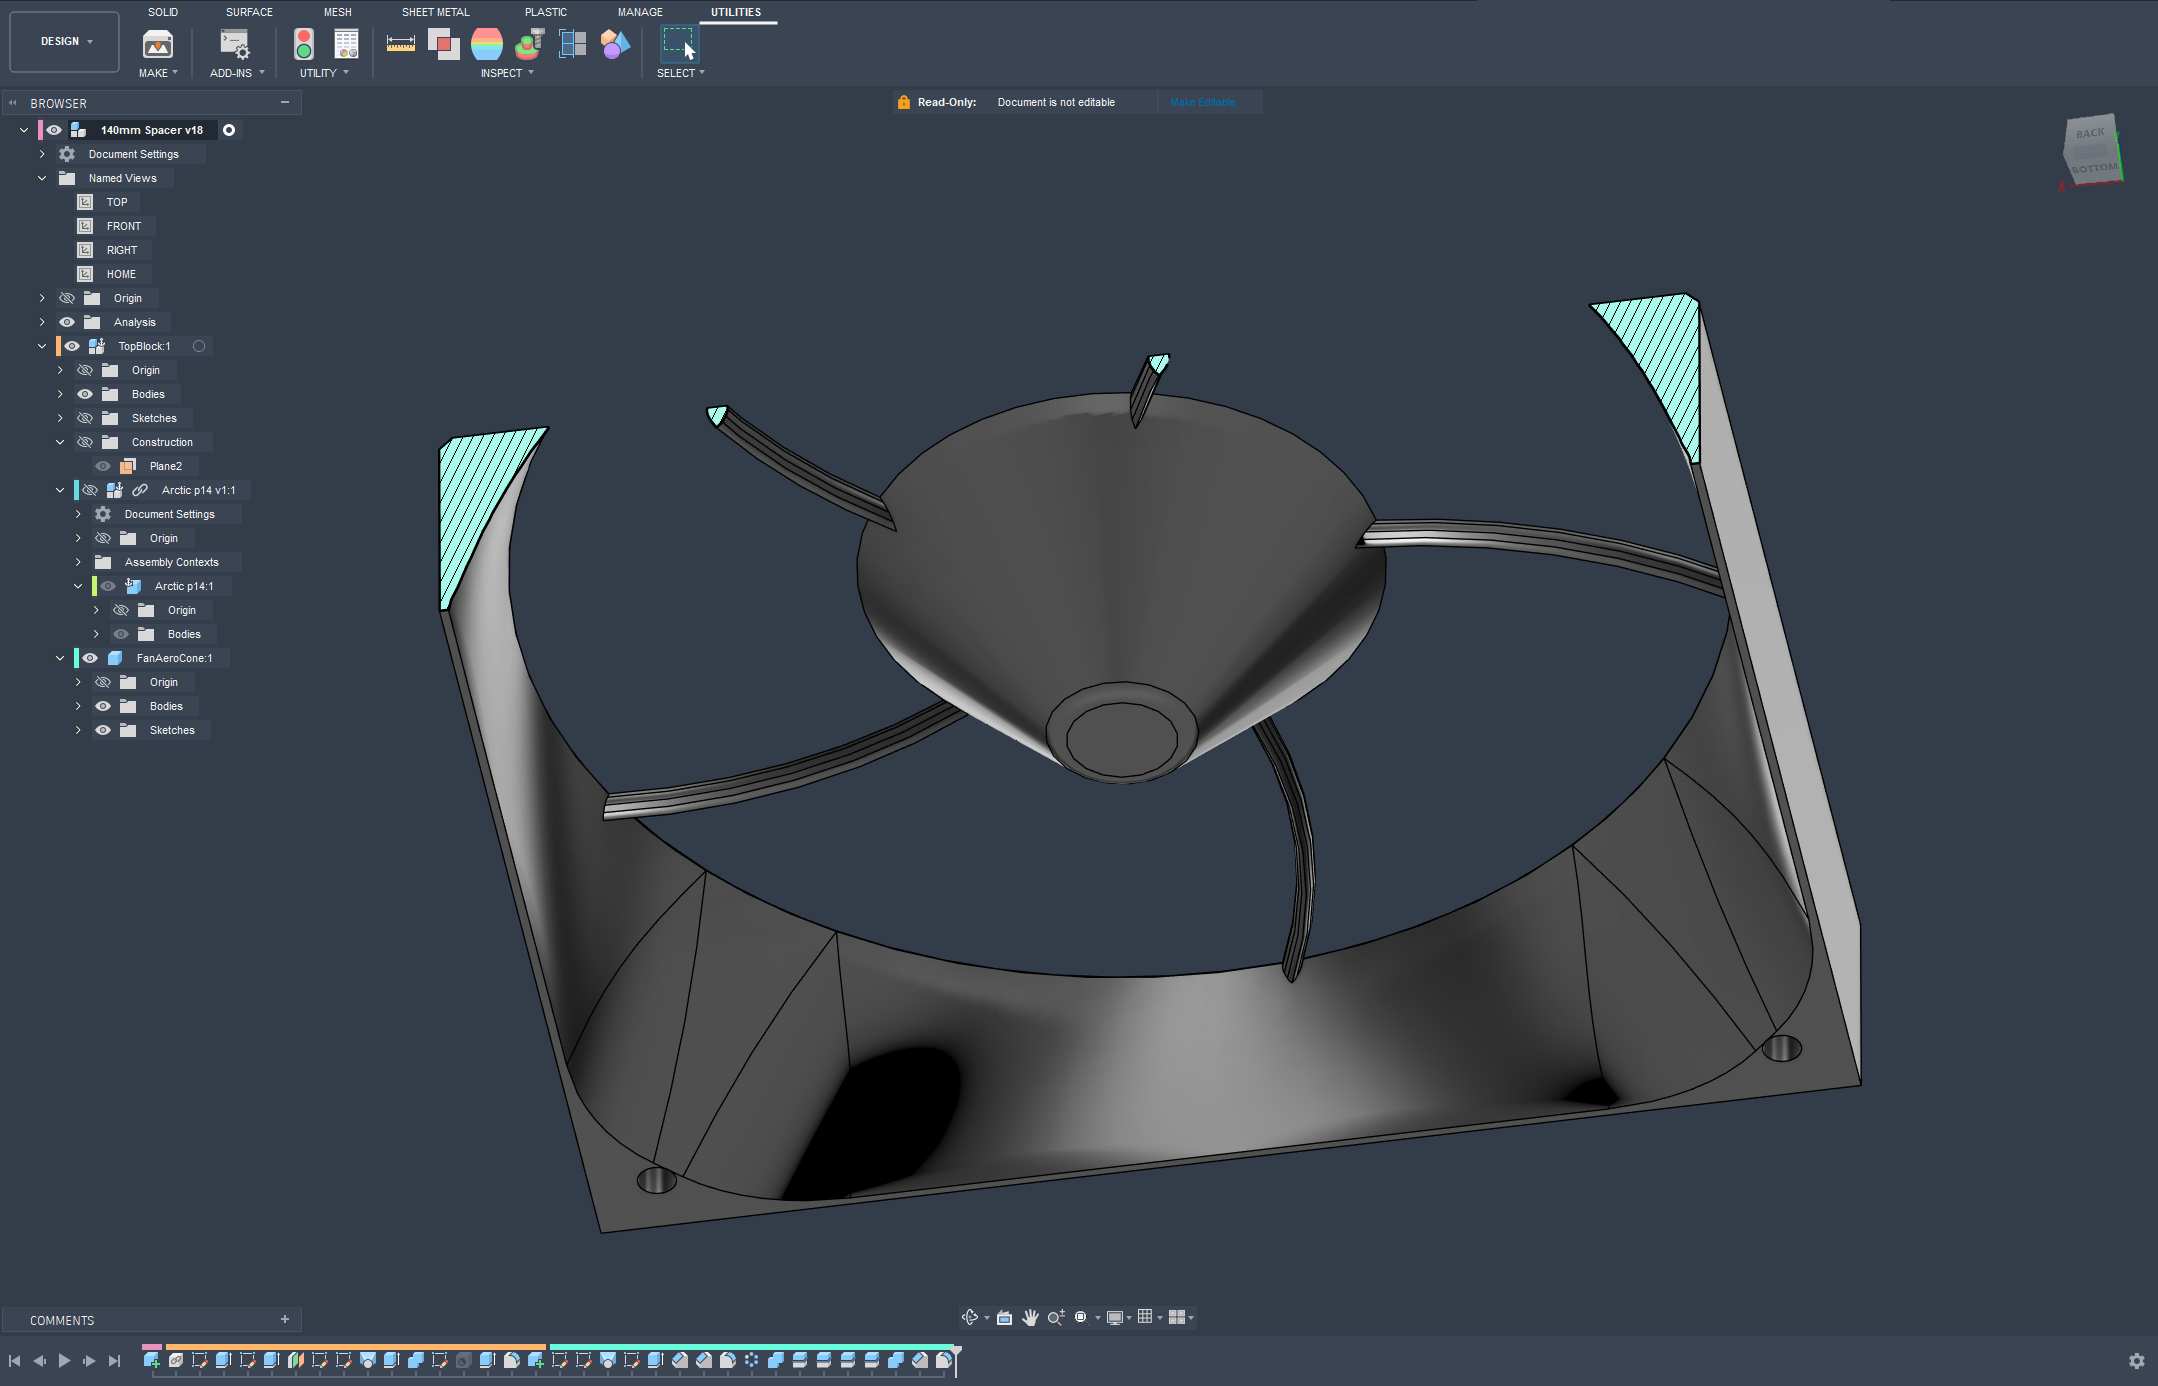Toggle visibility of the Analysis folder
This screenshot has height=1386, width=2158.
click(67, 322)
